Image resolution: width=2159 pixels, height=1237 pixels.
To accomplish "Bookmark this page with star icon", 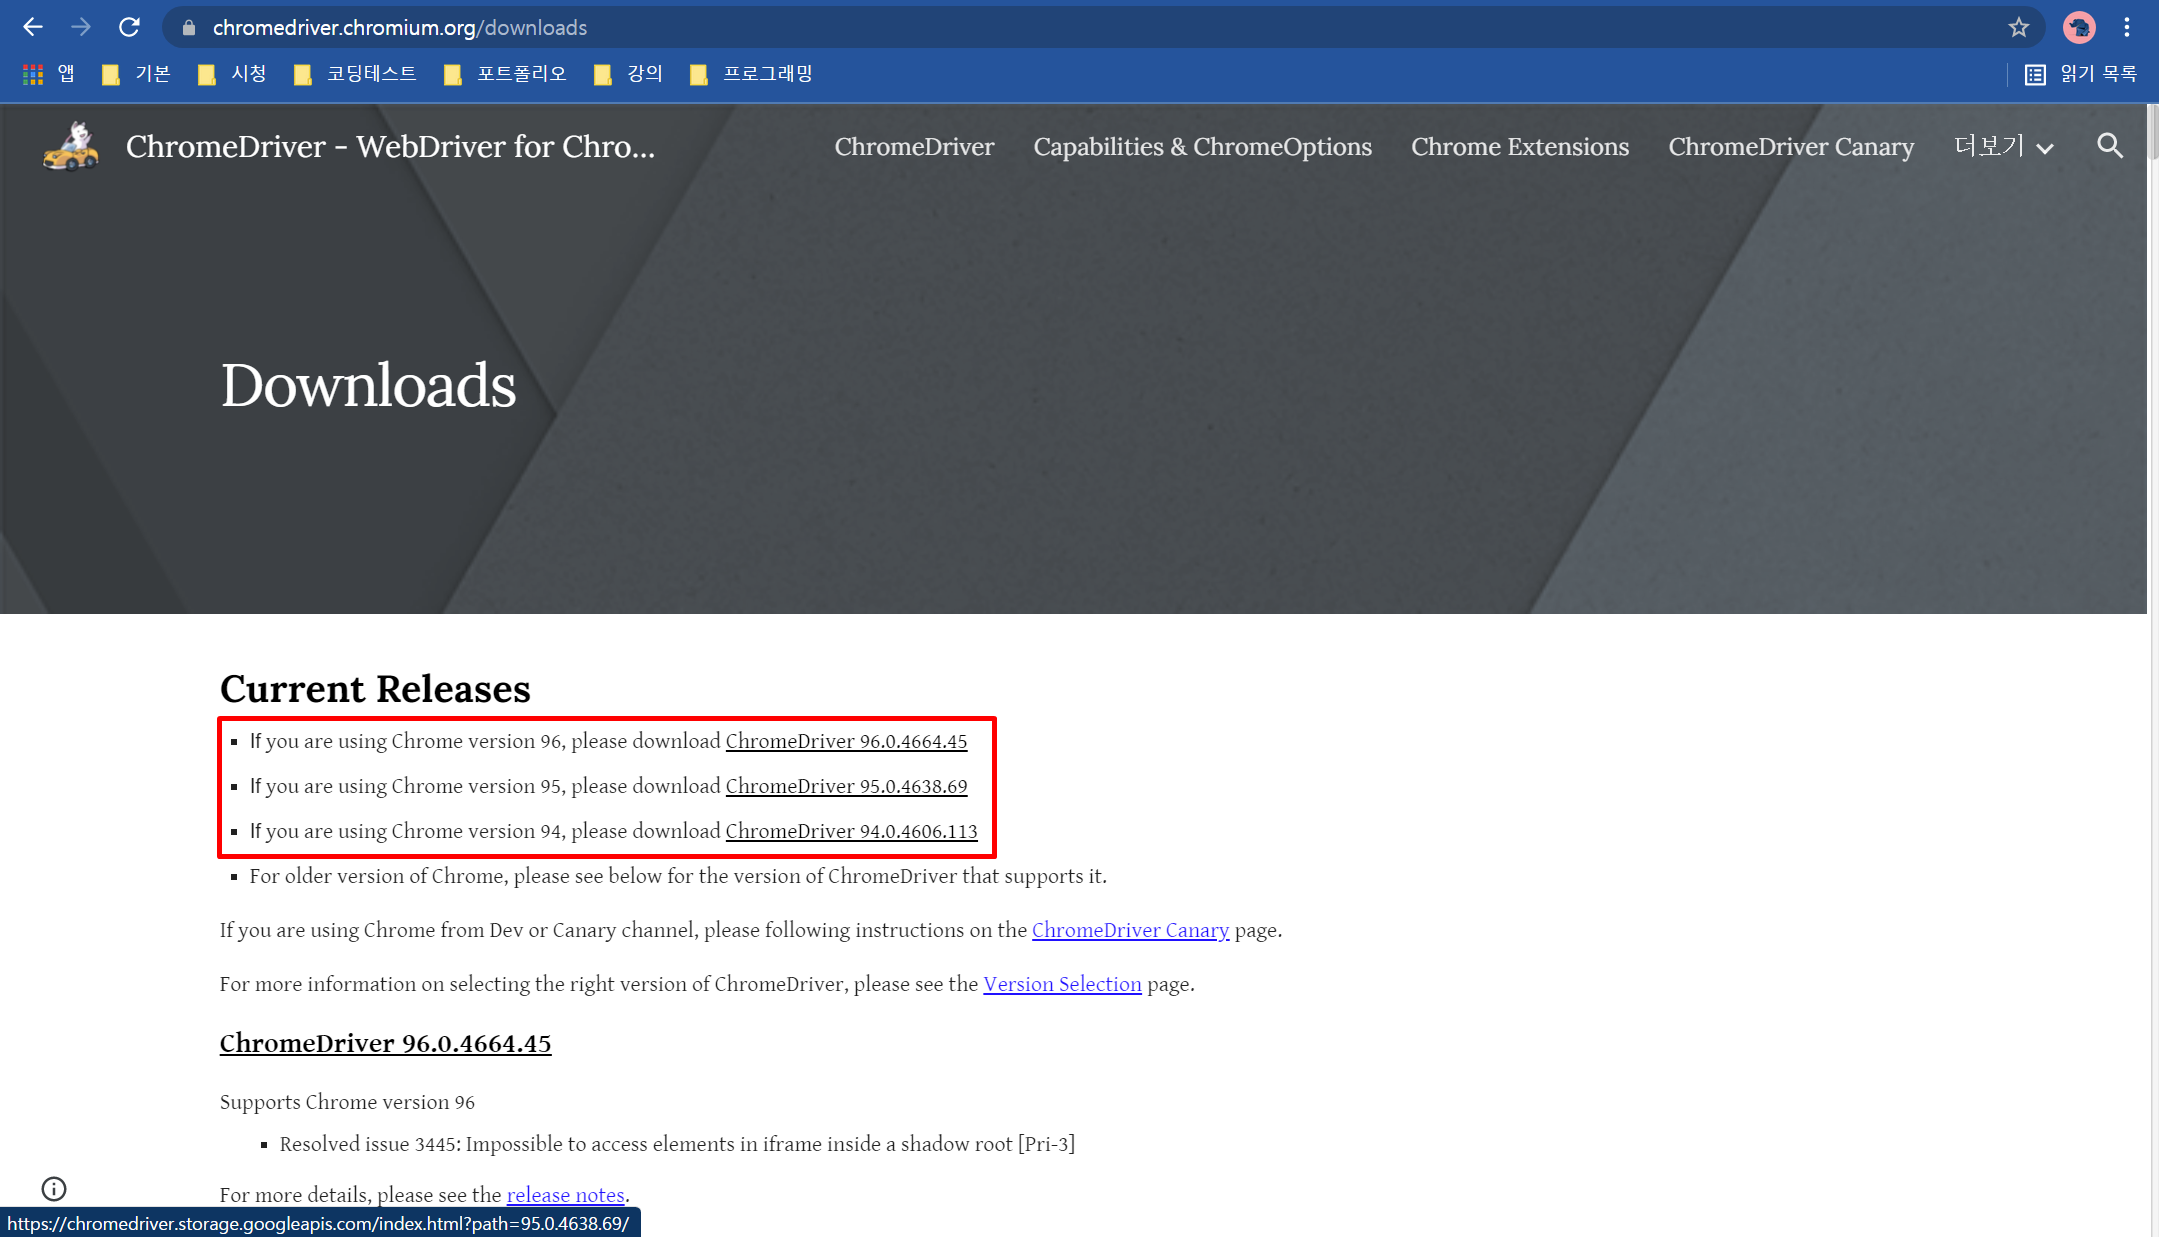I will coord(2018,27).
